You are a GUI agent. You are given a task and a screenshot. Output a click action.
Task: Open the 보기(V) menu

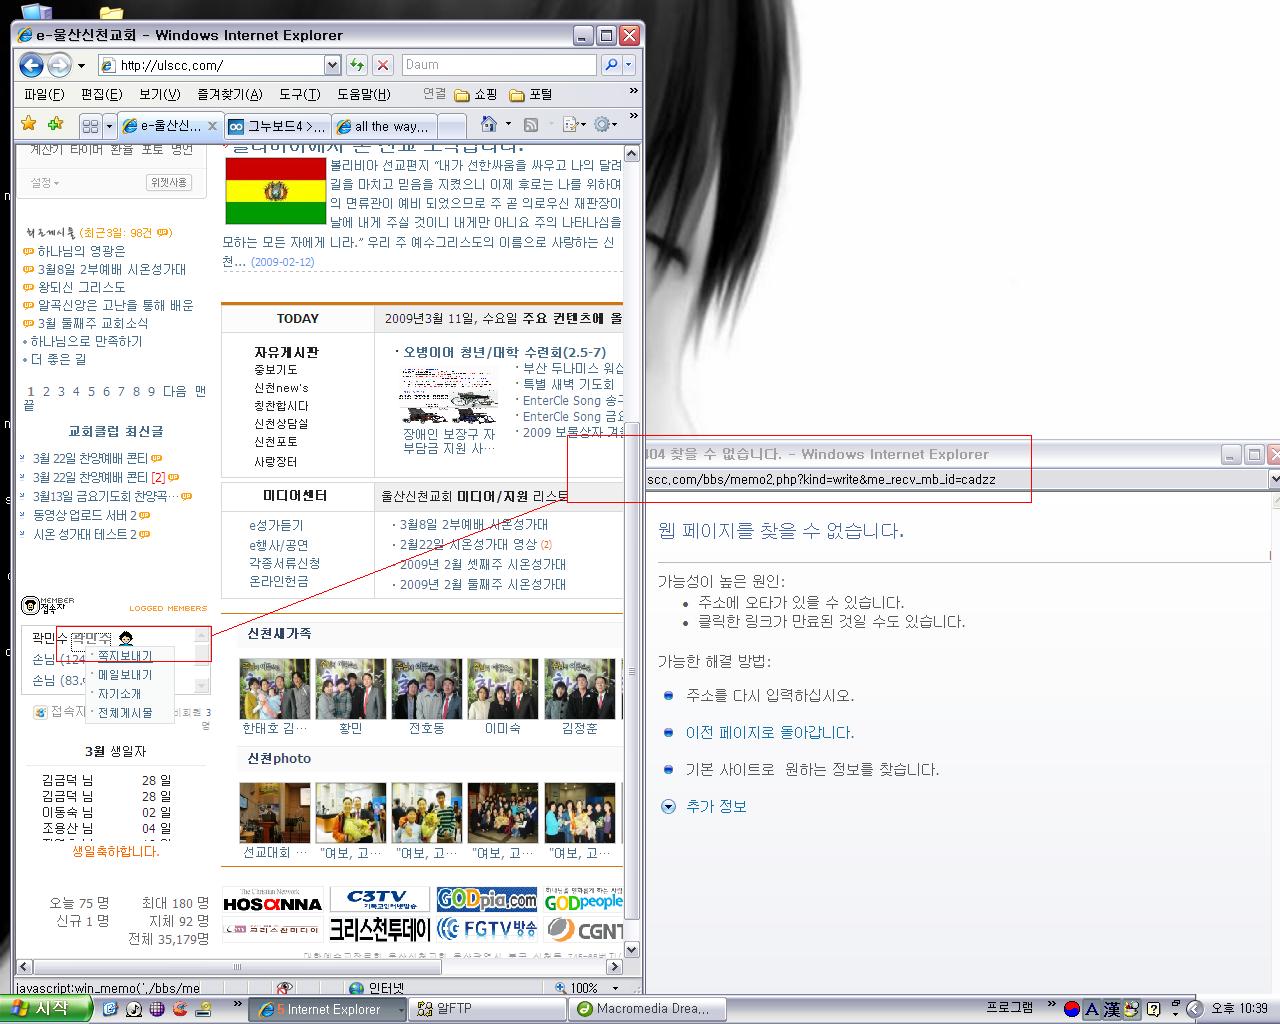tap(159, 94)
